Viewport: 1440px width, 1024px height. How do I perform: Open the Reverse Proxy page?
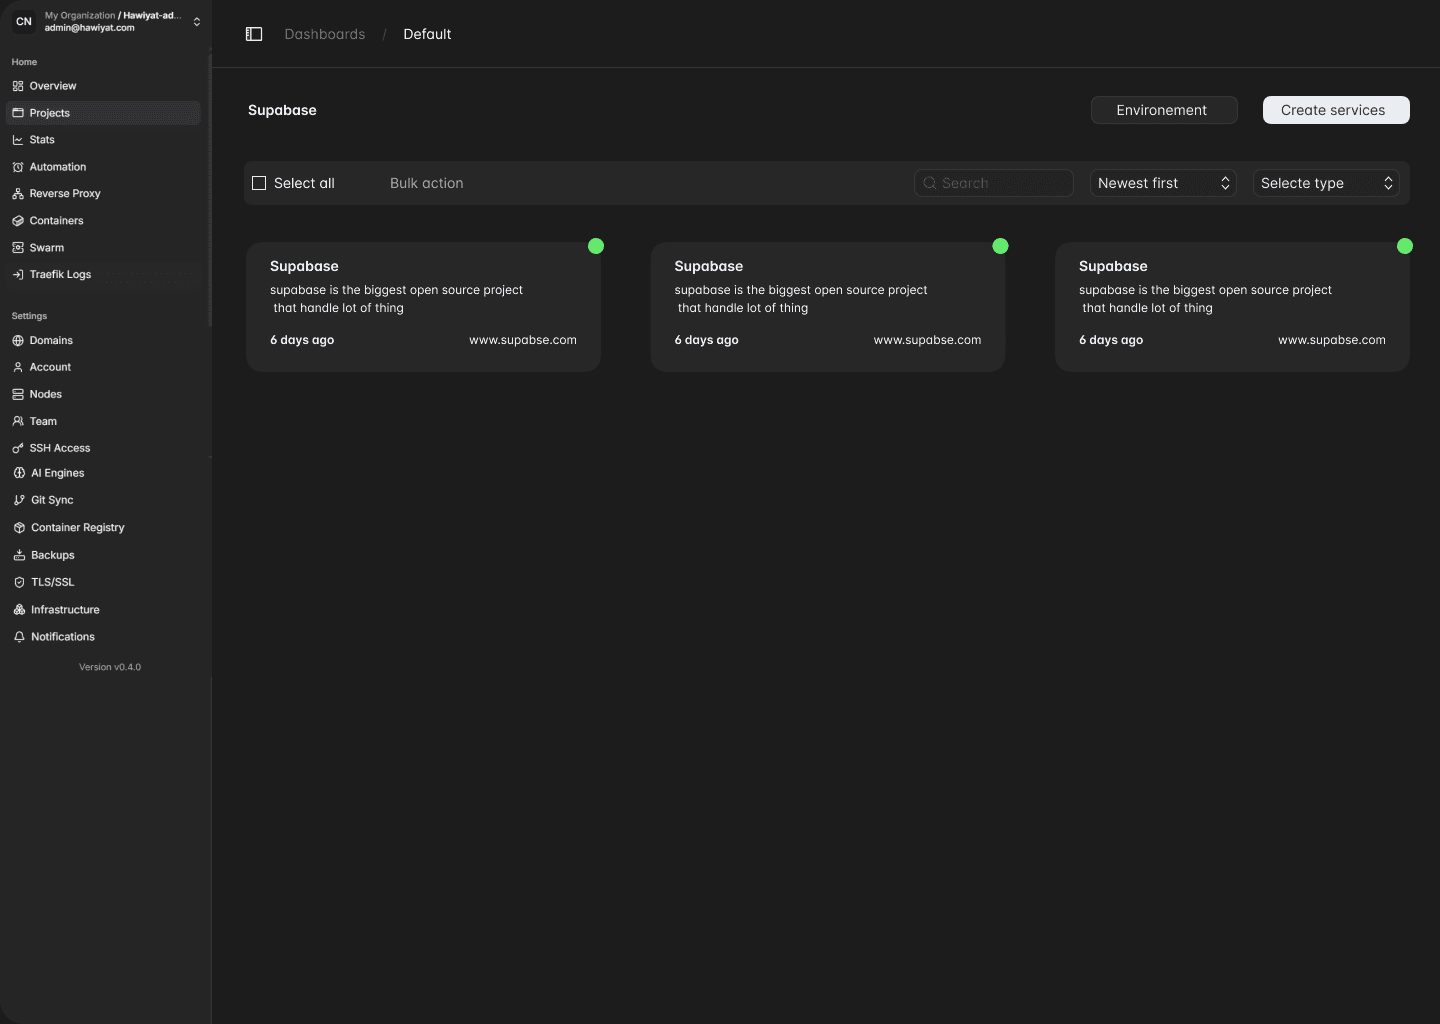[65, 193]
